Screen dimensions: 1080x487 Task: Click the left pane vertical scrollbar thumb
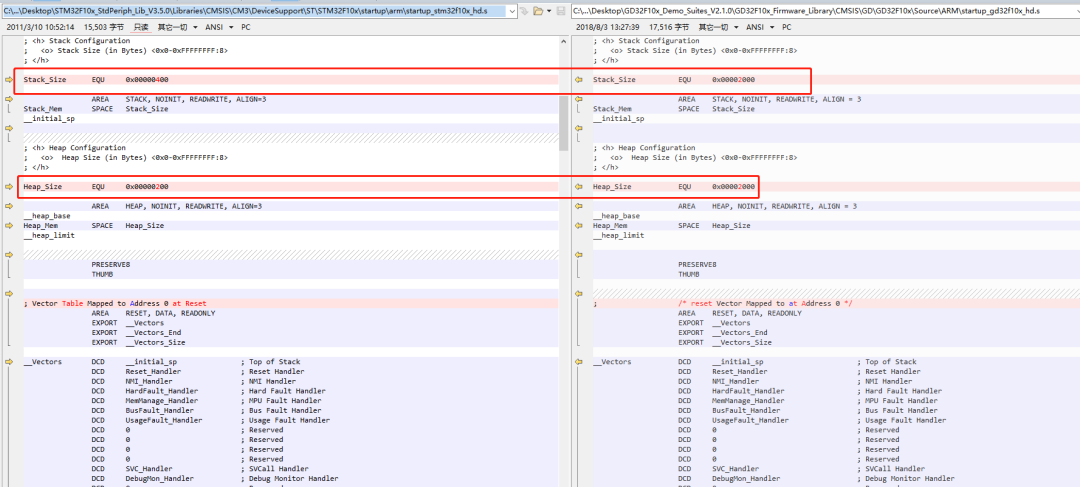click(563, 123)
